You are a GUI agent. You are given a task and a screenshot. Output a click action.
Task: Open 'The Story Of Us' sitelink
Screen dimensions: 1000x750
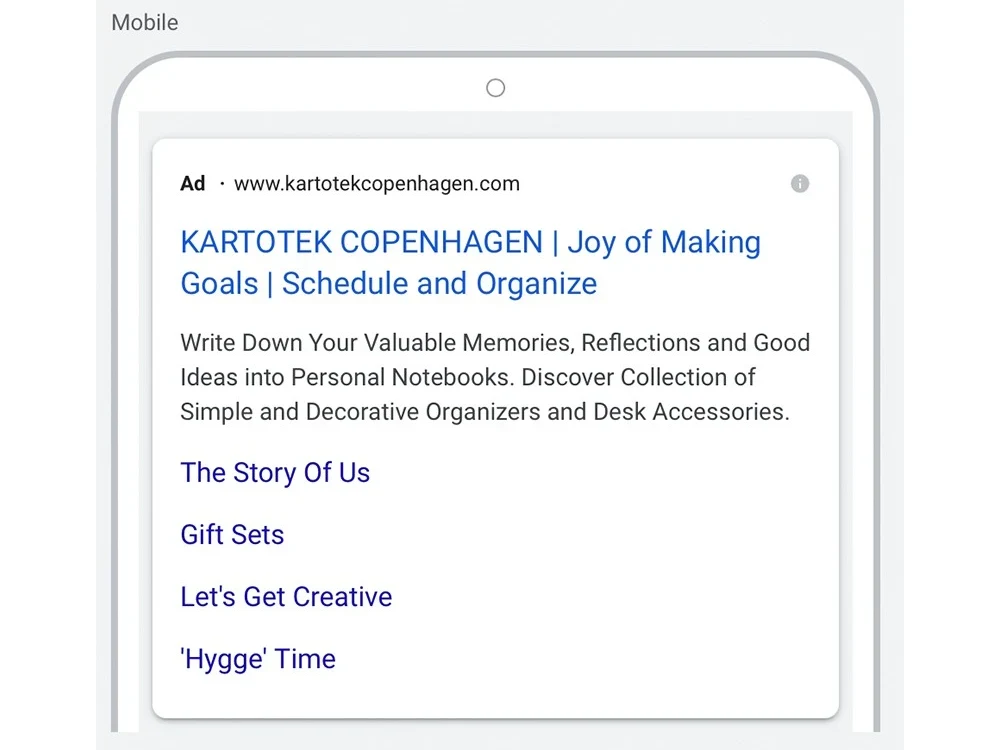coord(275,473)
